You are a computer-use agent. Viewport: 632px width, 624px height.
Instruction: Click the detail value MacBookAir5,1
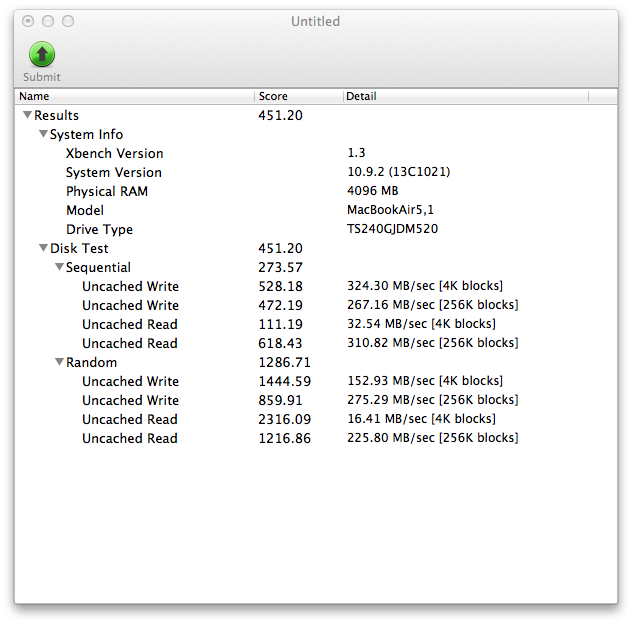click(x=391, y=210)
